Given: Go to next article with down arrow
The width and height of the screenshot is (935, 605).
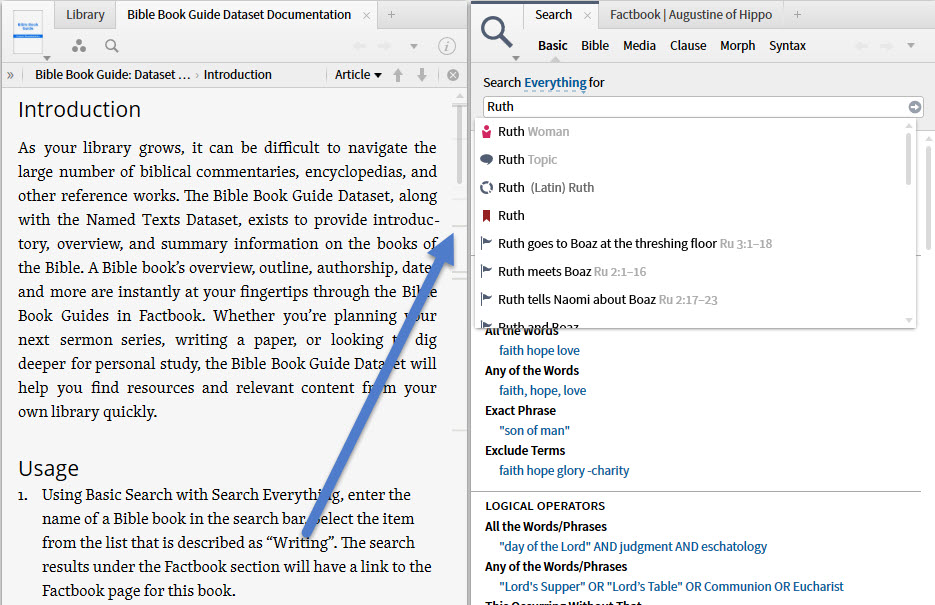Looking at the screenshot, I should [x=422, y=75].
